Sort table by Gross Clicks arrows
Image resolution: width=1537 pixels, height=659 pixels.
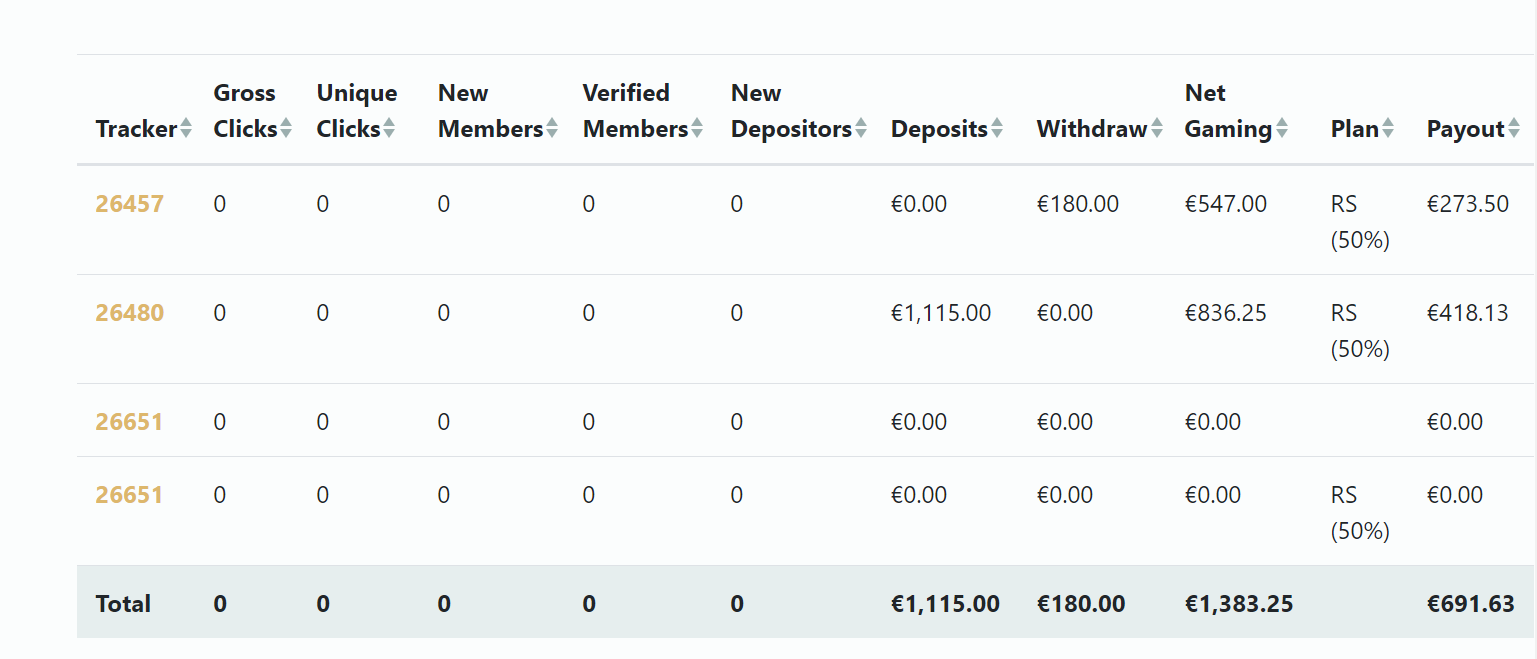coord(286,129)
